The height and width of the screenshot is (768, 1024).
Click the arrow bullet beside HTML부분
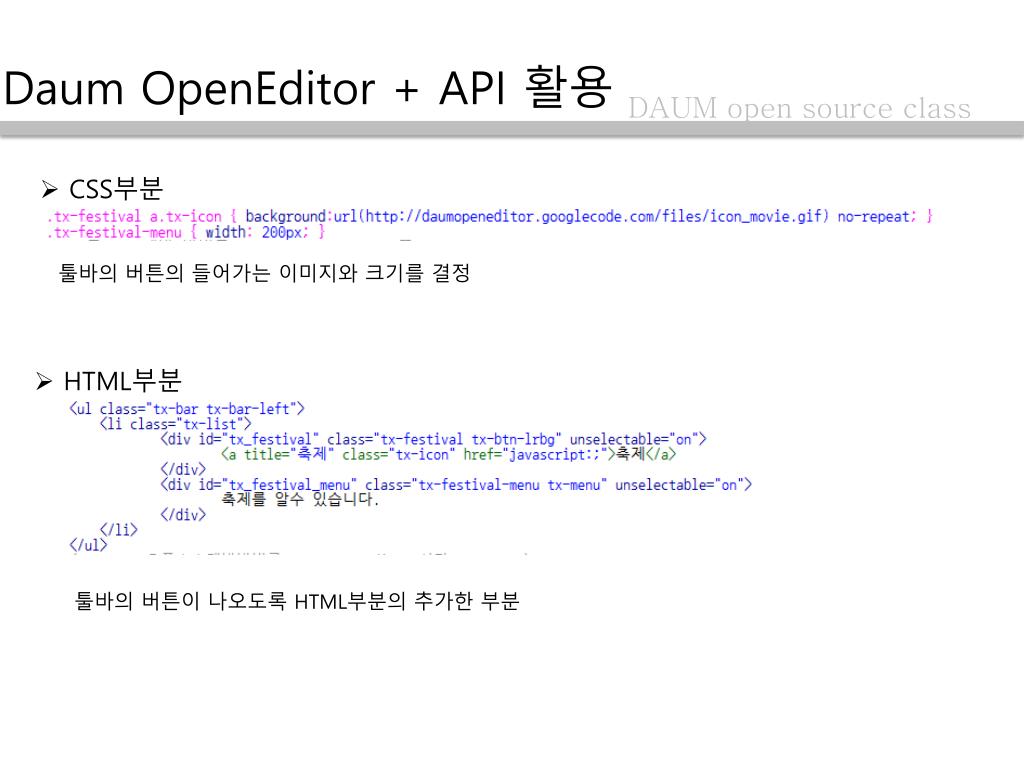[44, 380]
